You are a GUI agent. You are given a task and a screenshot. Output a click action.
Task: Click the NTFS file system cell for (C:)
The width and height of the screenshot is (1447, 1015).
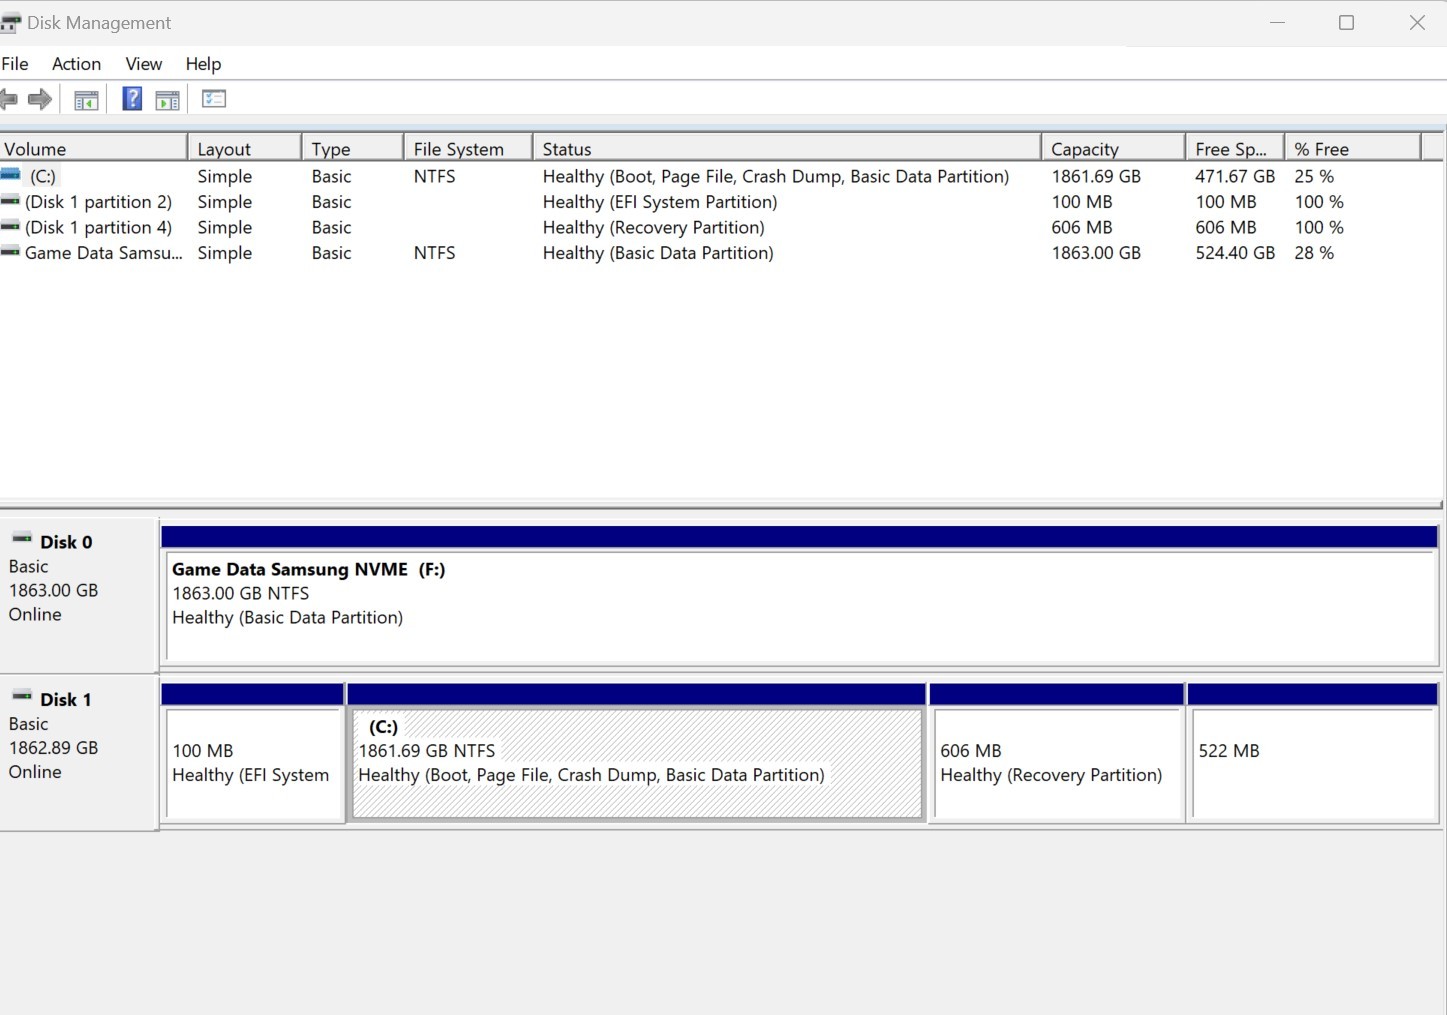(x=434, y=176)
